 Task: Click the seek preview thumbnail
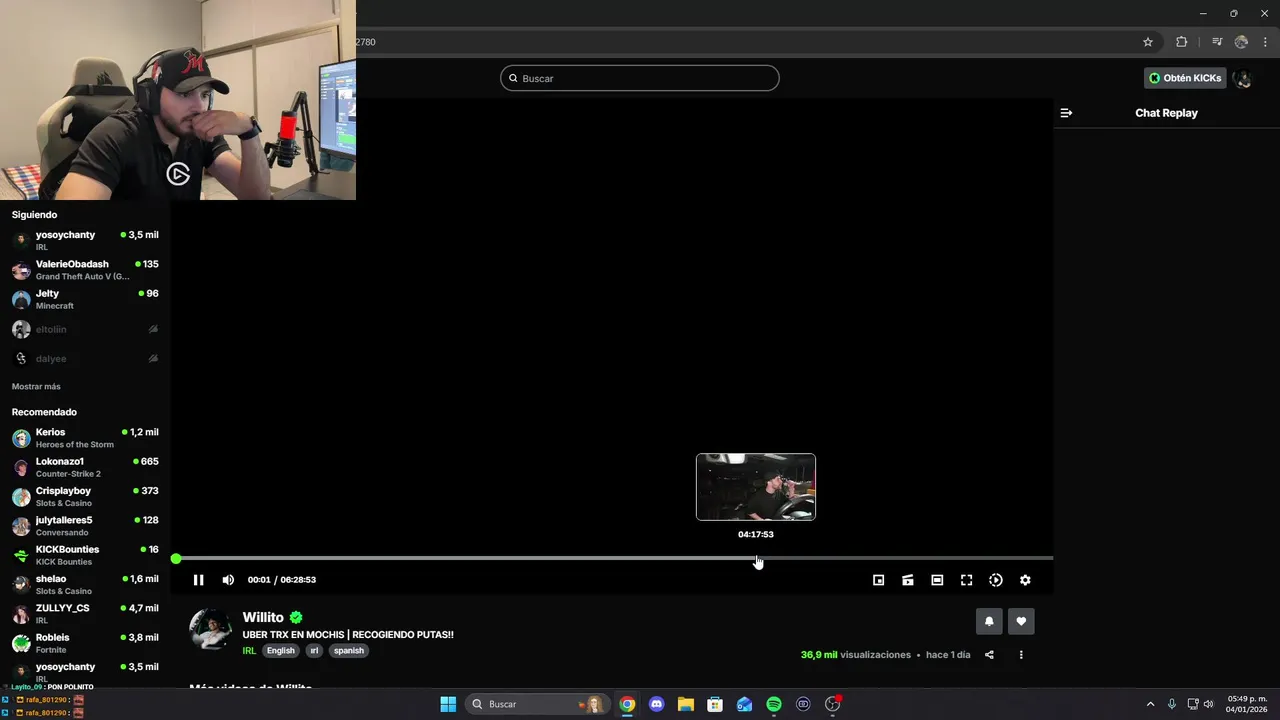[756, 487]
